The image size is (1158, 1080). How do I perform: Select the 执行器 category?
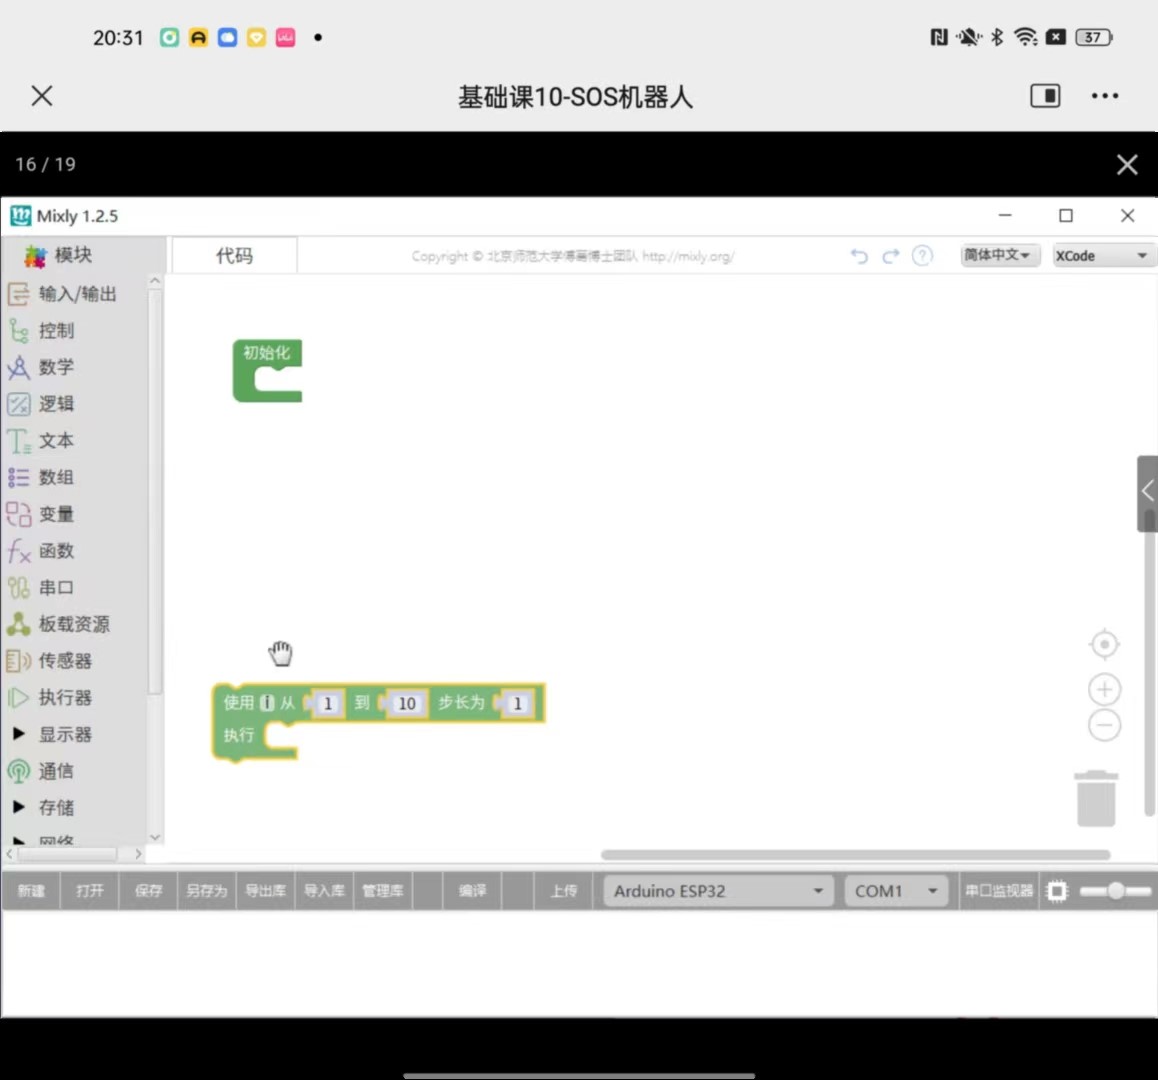64,697
